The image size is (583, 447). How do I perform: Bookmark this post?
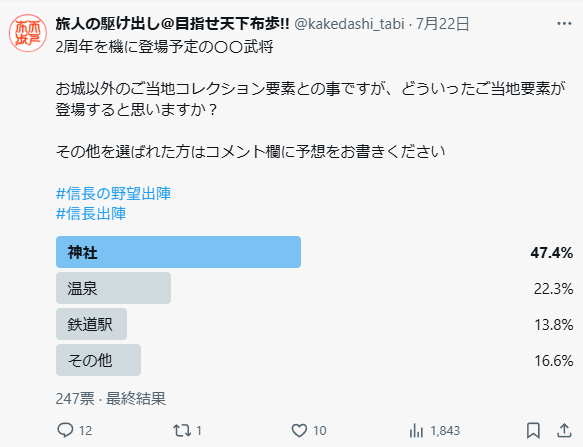[x=533, y=431]
